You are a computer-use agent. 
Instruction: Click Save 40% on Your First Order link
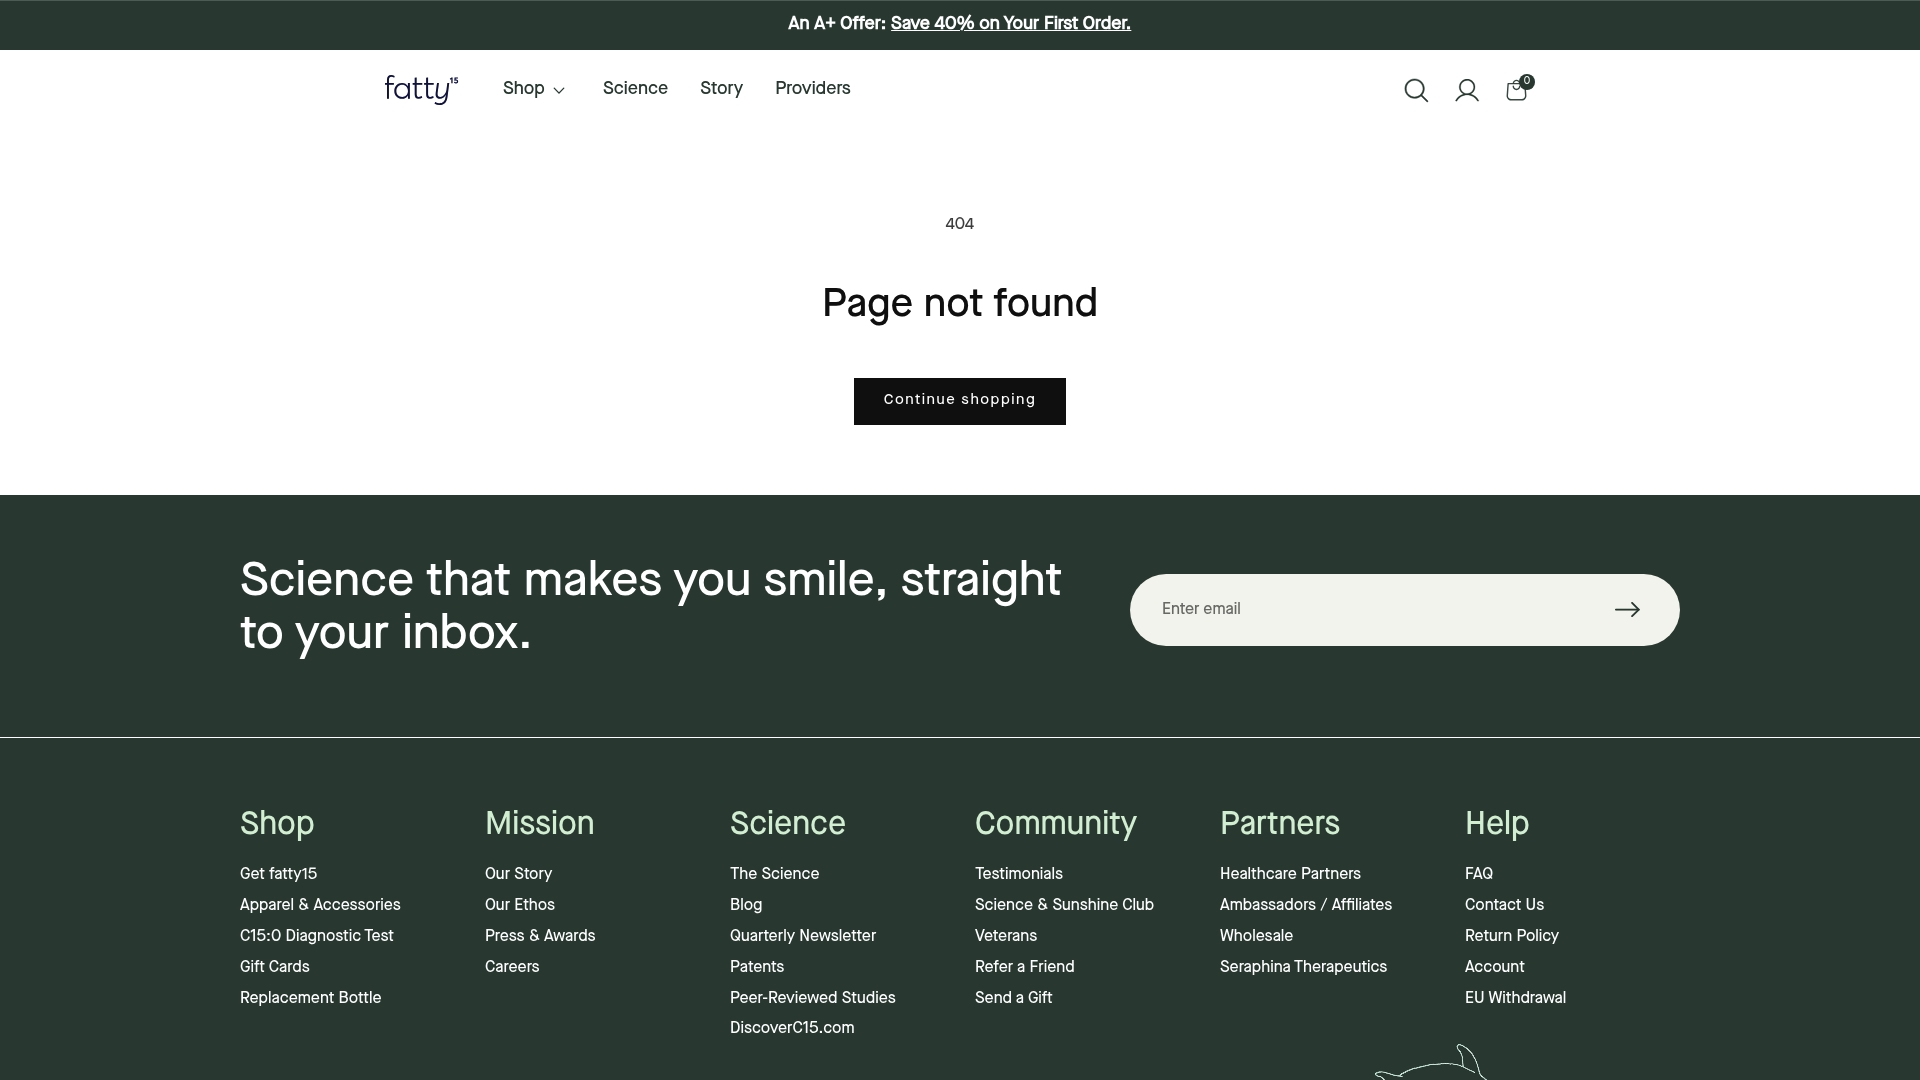click(1010, 24)
